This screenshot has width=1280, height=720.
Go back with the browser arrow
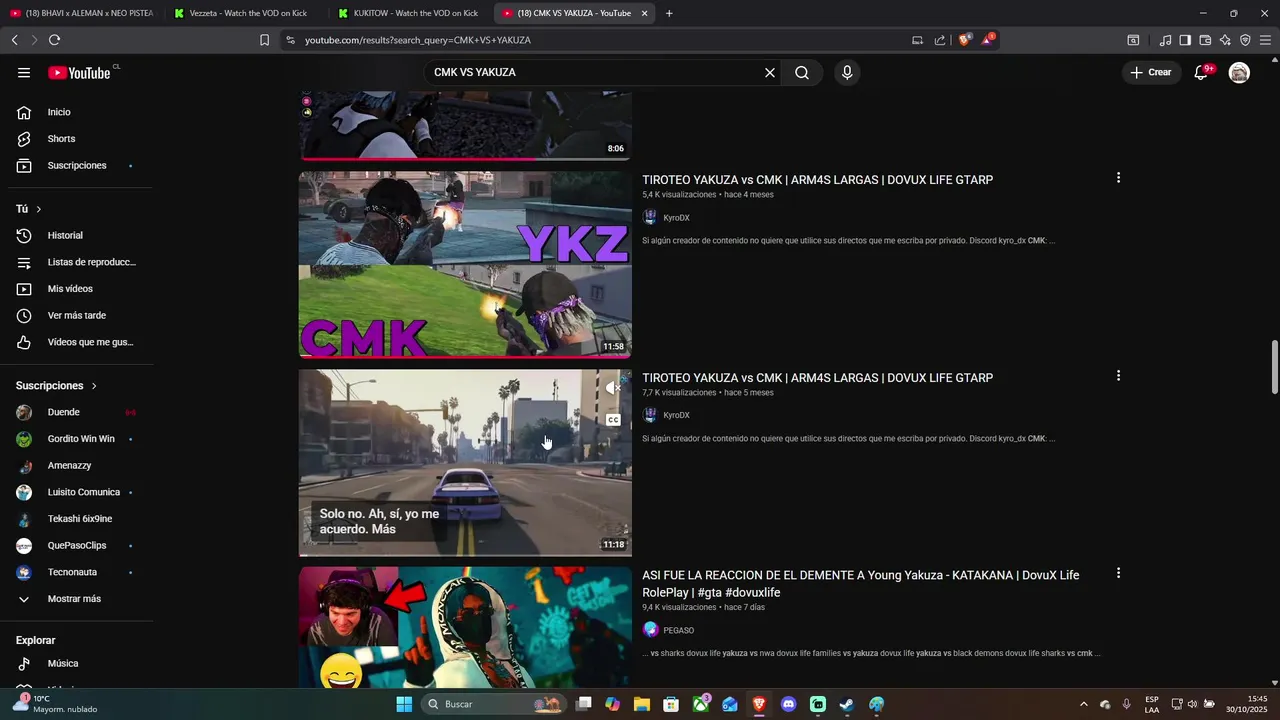tap(14, 40)
